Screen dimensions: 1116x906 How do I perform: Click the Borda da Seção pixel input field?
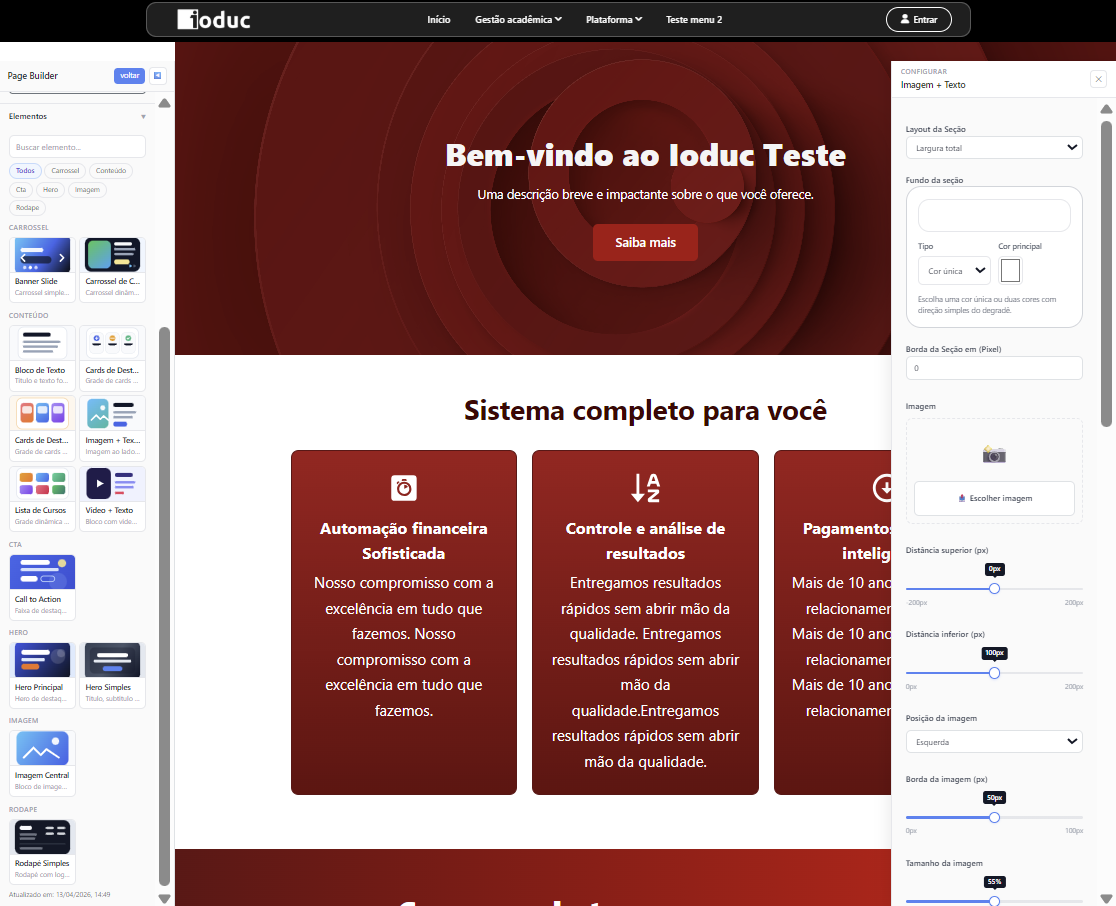[x=993, y=368]
